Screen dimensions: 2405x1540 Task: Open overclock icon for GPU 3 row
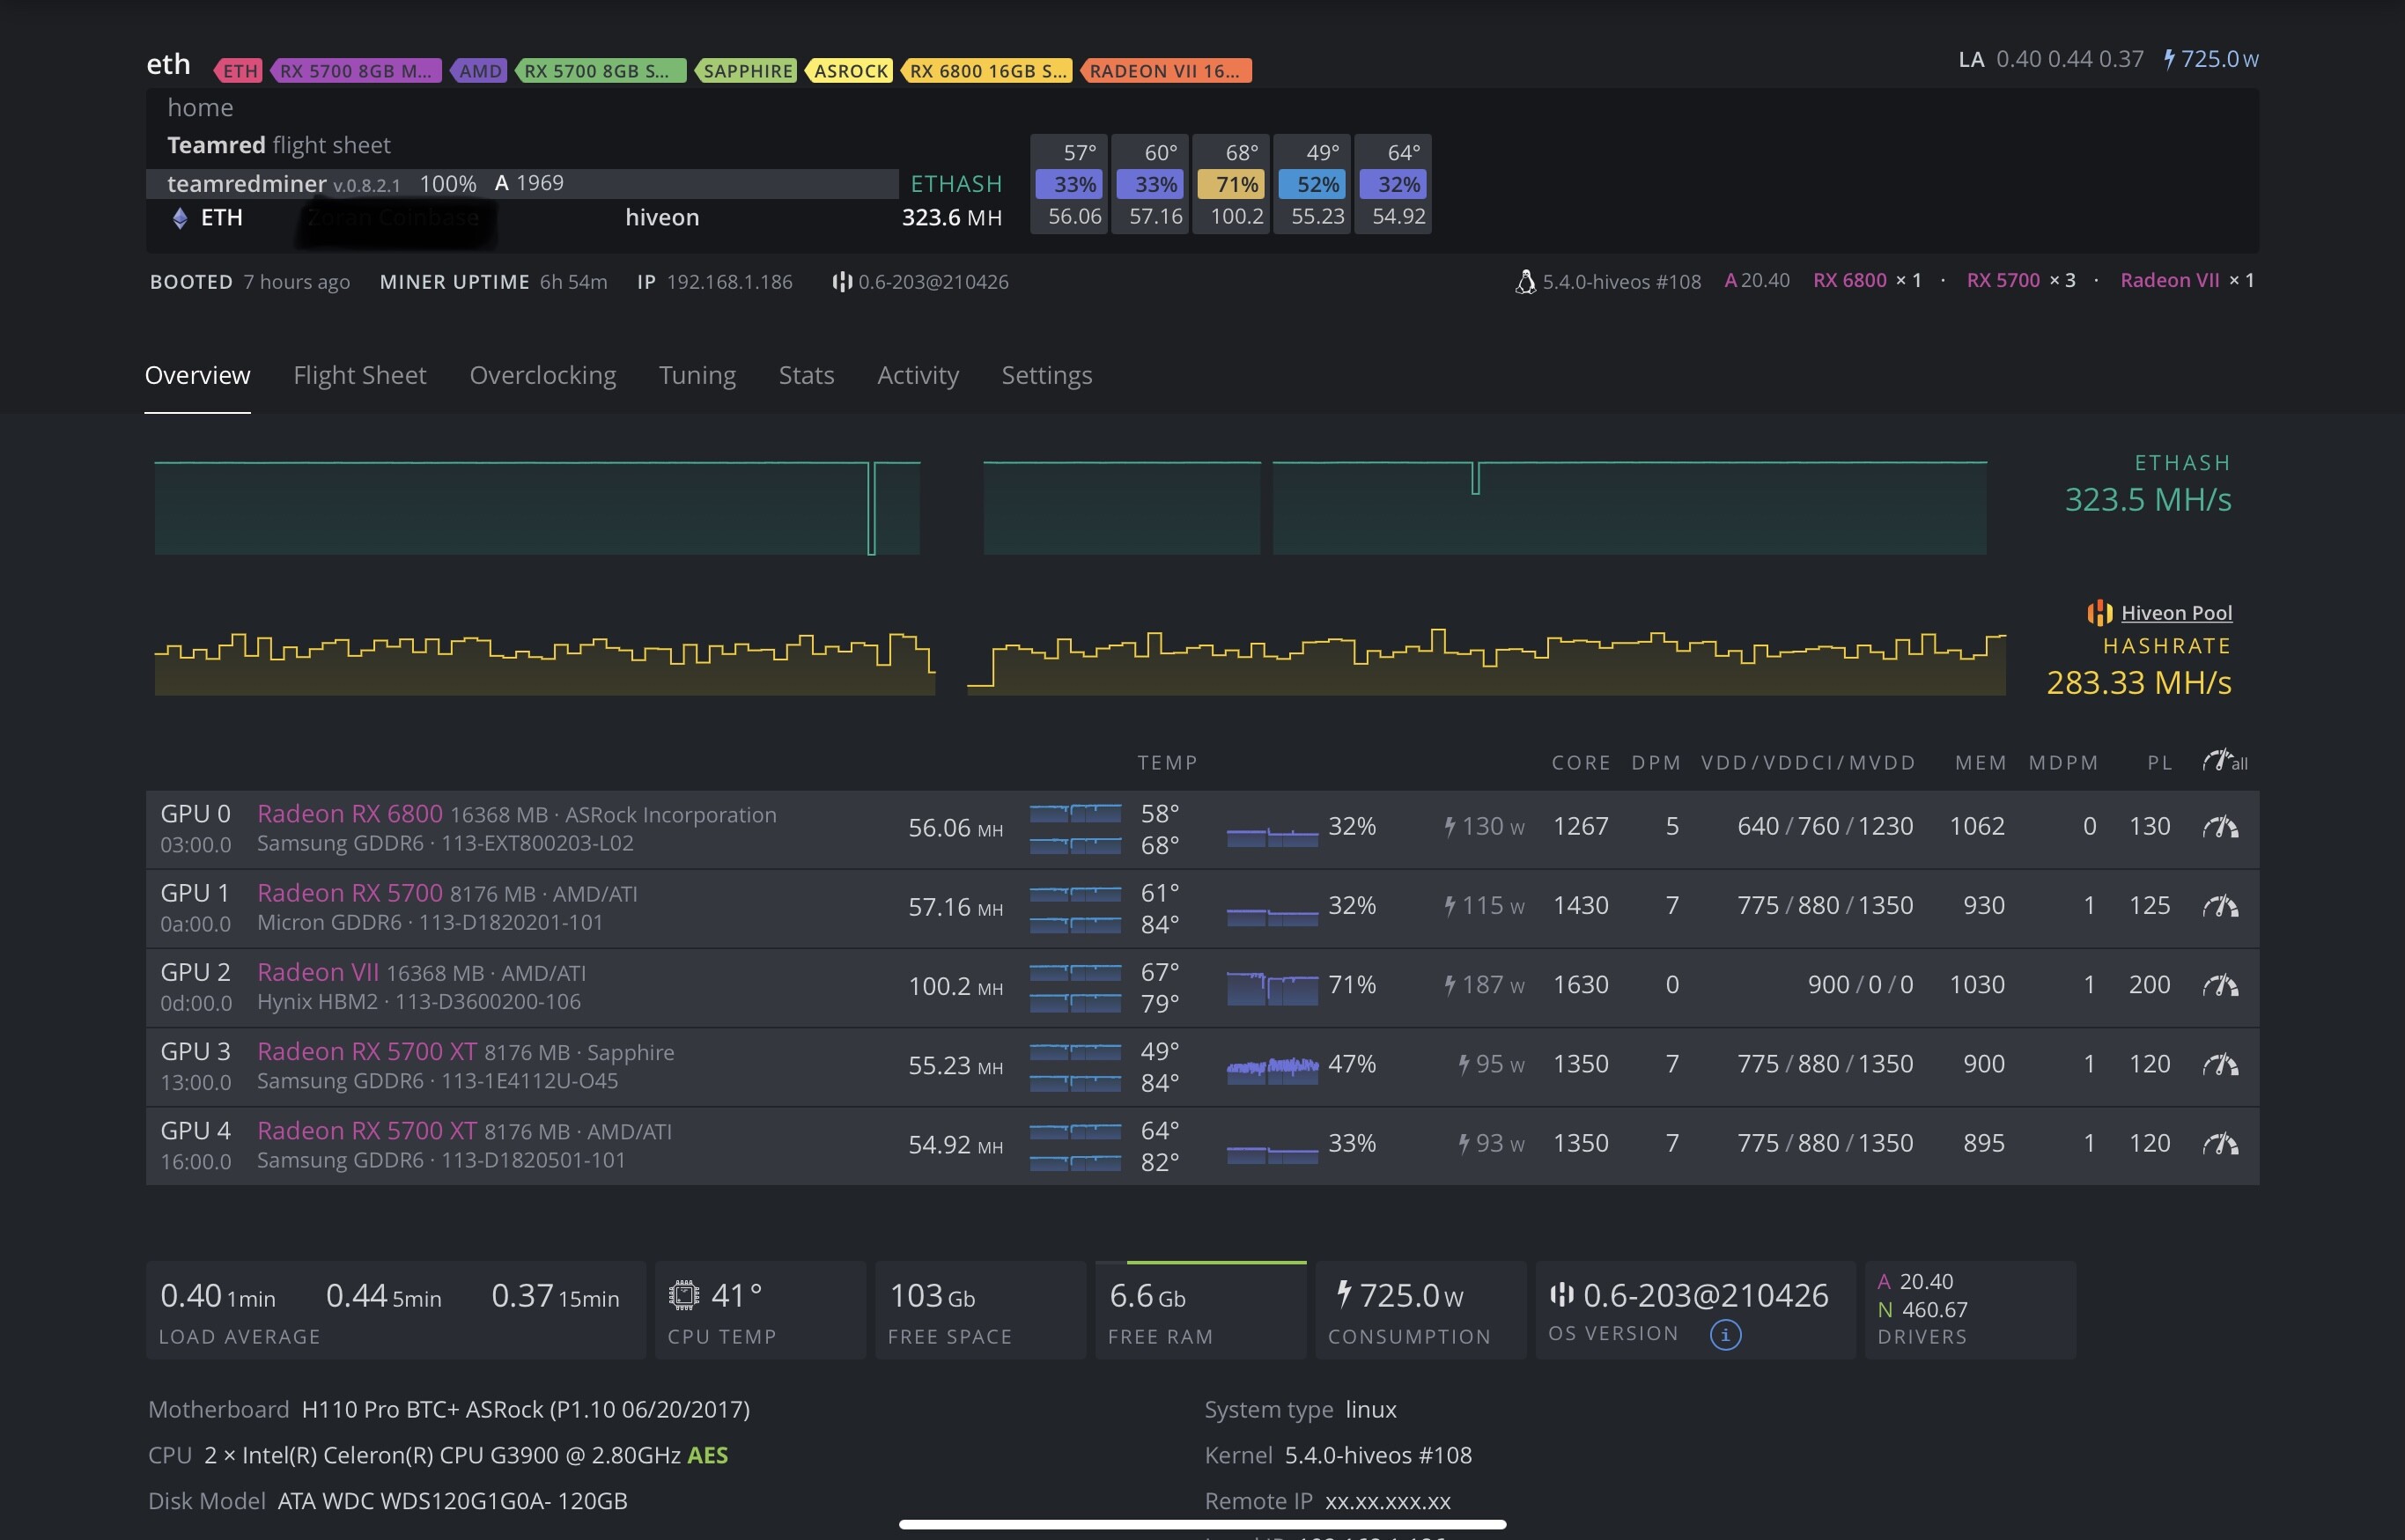(x=2220, y=1064)
